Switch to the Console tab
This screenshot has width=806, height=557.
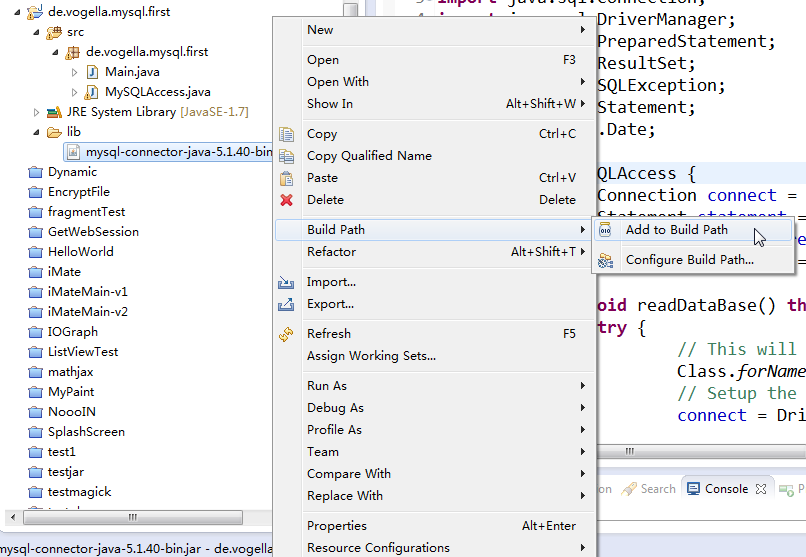(725, 489)
